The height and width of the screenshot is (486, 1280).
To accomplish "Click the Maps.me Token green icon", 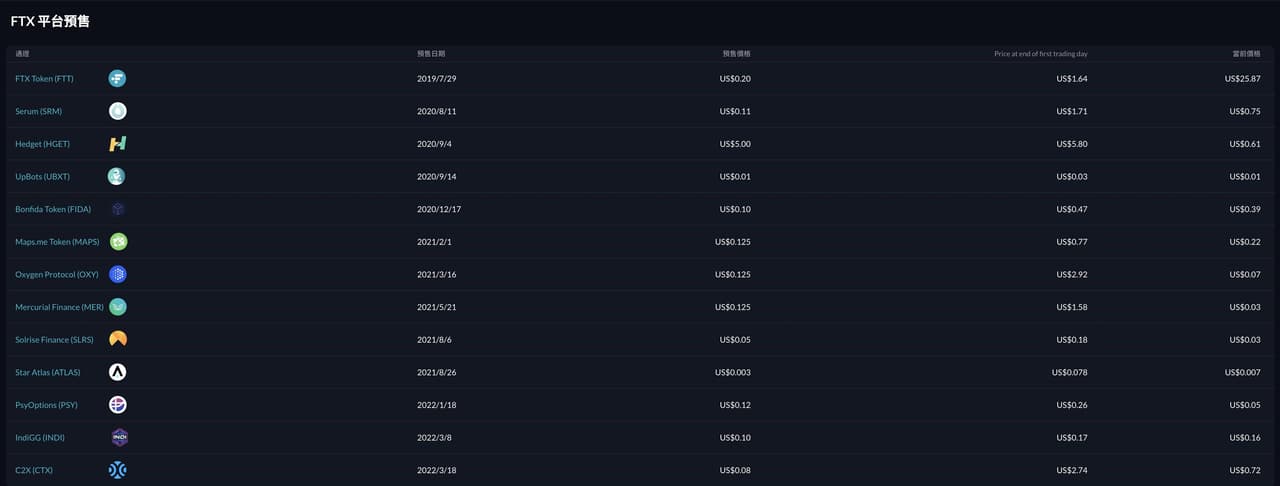I will pos(118,241).
